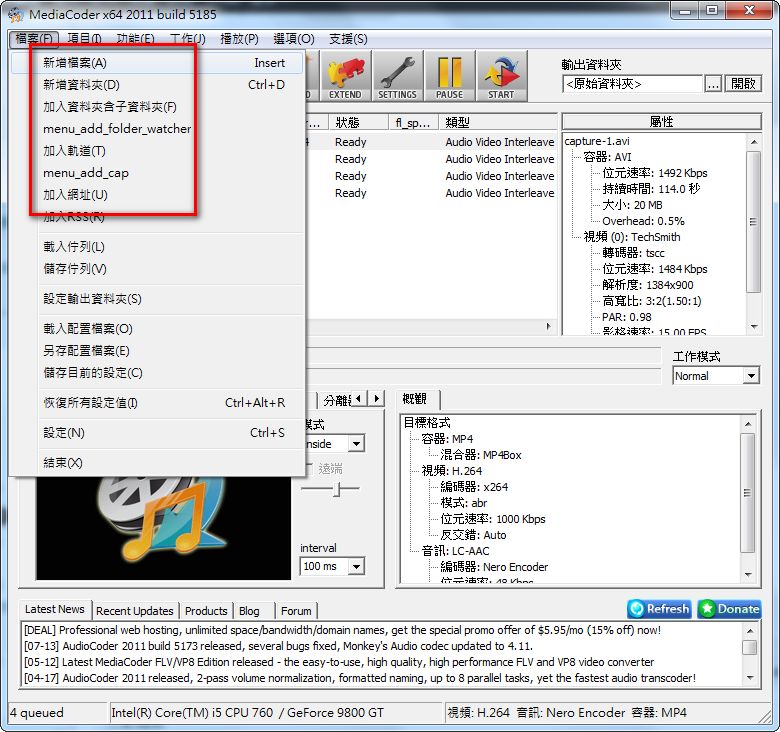
Task: Open the 功能(E) menu
Action: [x=135, y=38]
